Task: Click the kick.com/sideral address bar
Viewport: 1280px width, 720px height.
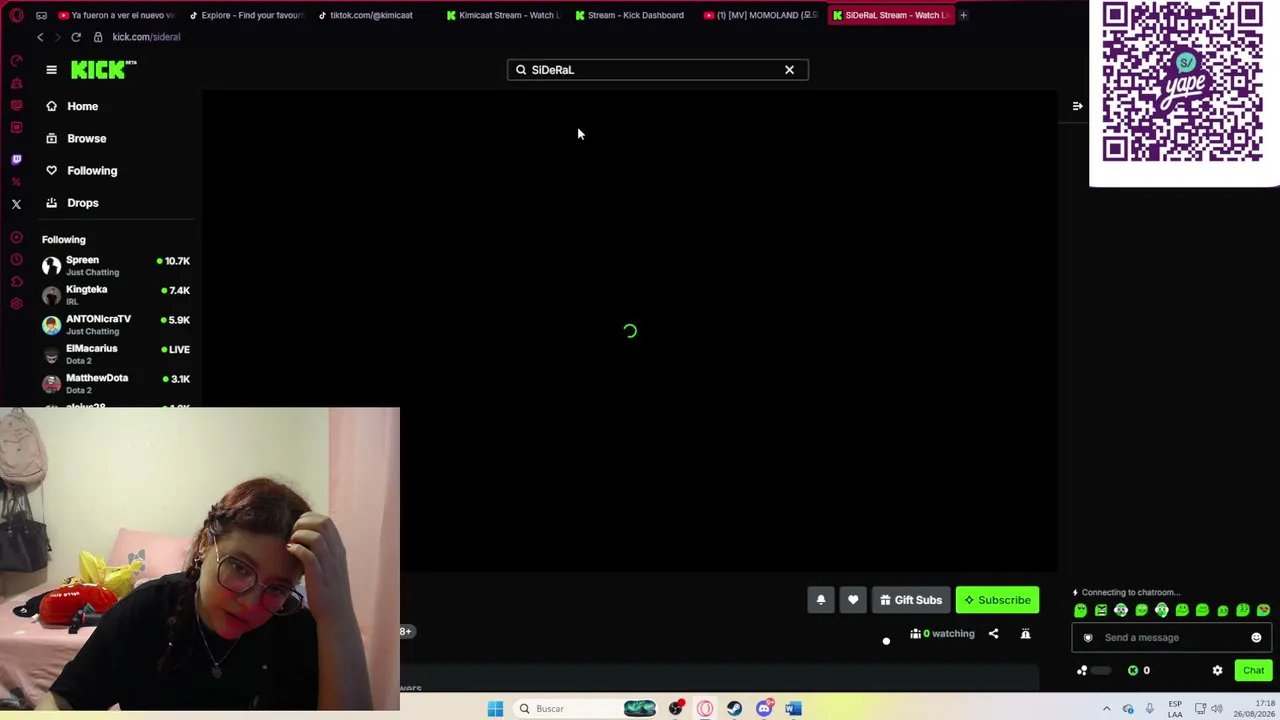Action: [146, 37]
